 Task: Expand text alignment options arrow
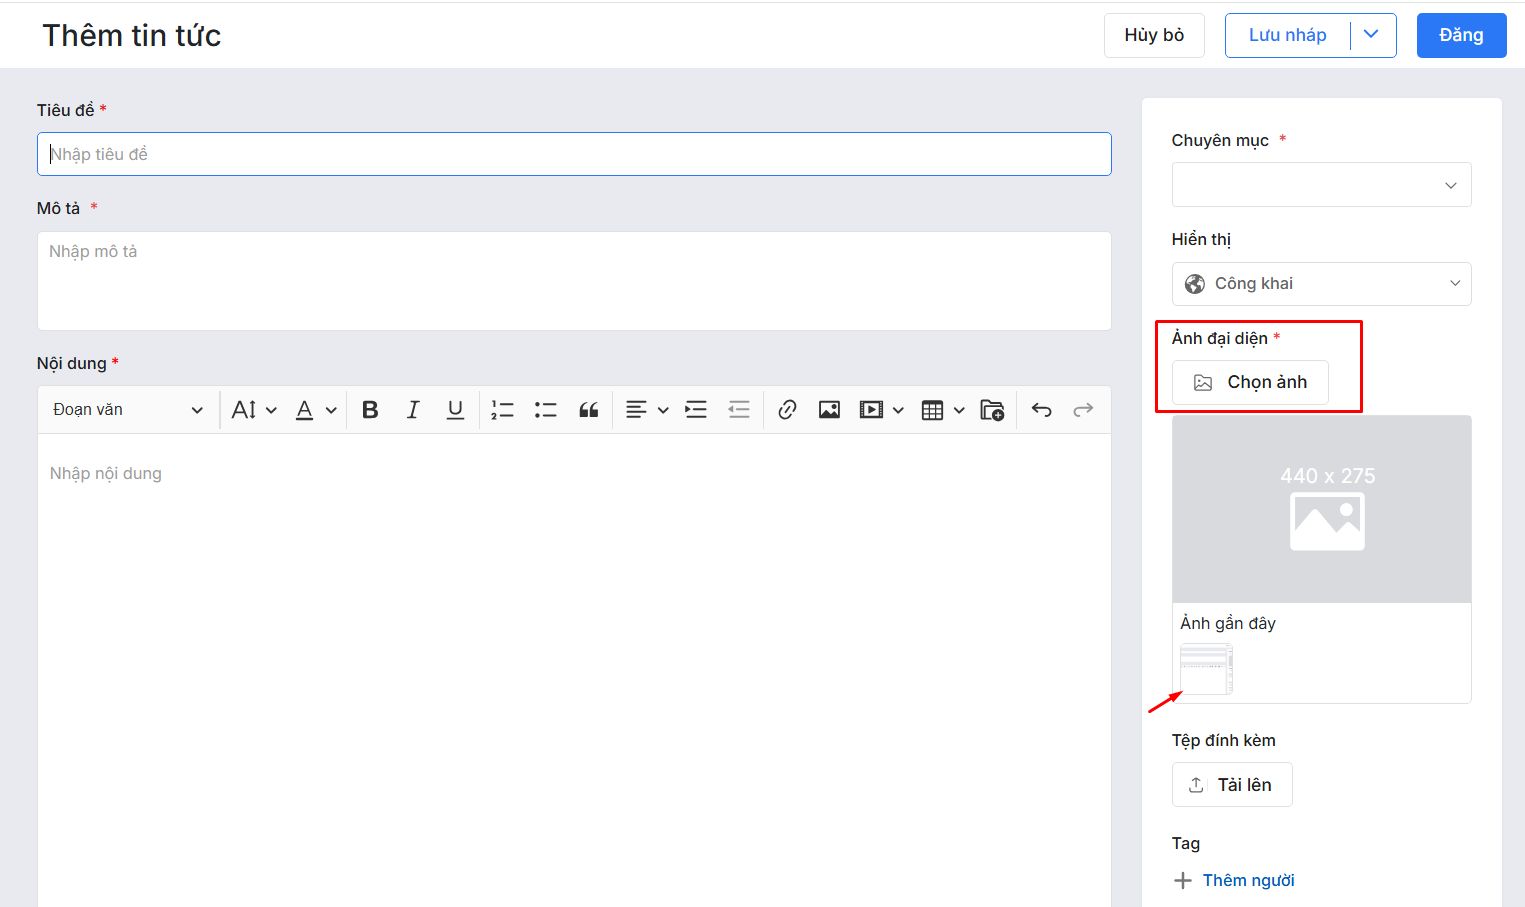[663, 410]
